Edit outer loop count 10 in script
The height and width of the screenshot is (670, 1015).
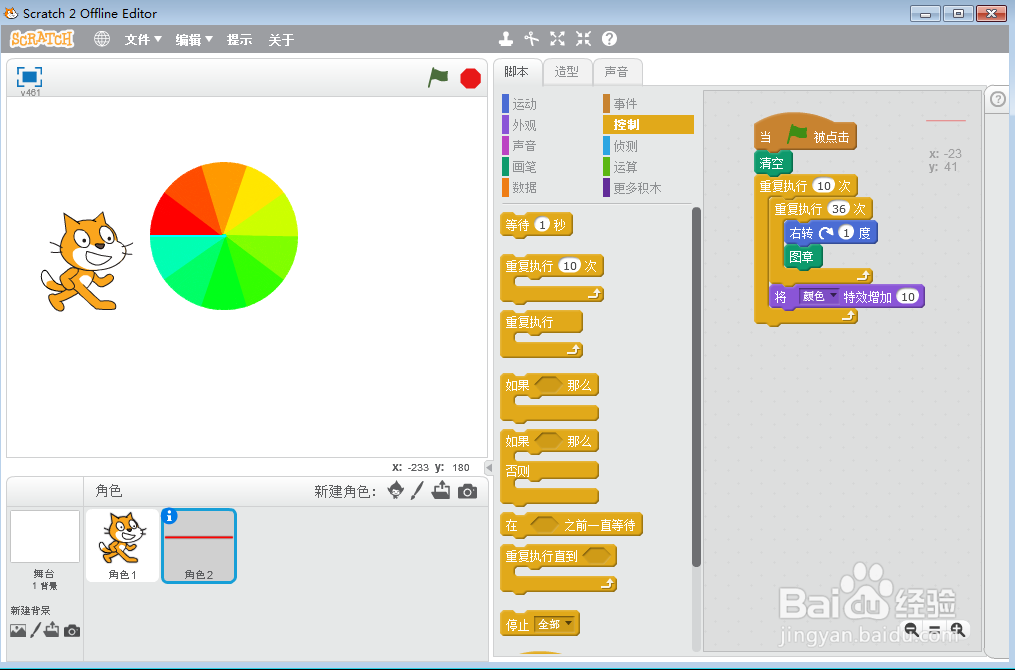823,186
